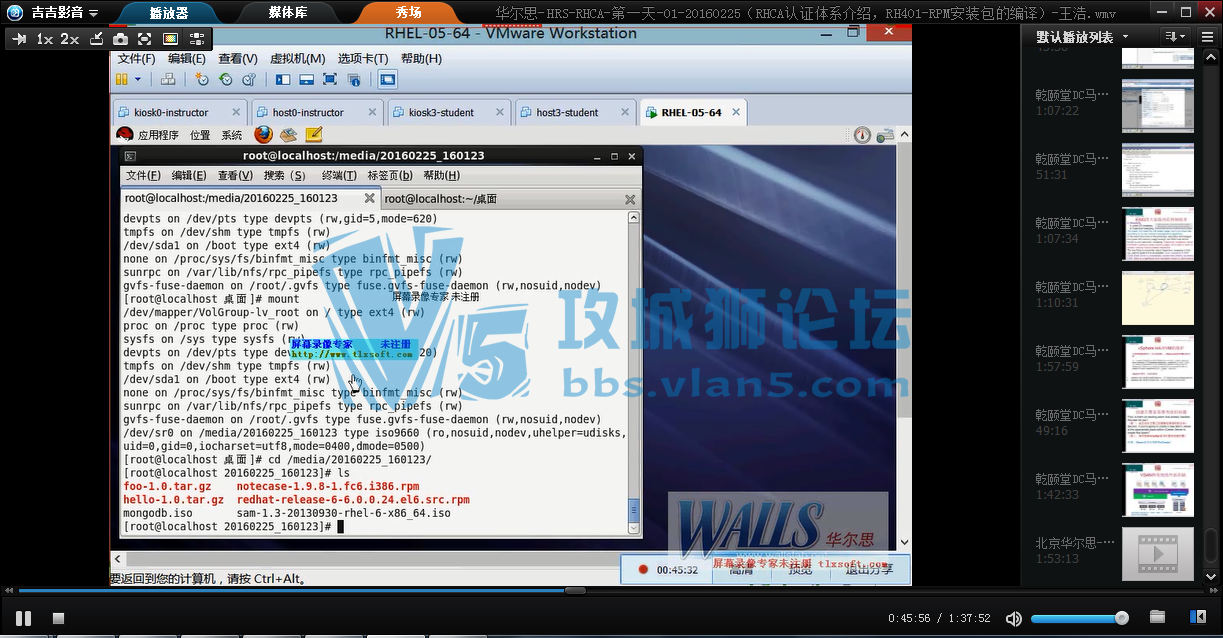
Task: Open GNOME 系统 menu
Action: 232,135
